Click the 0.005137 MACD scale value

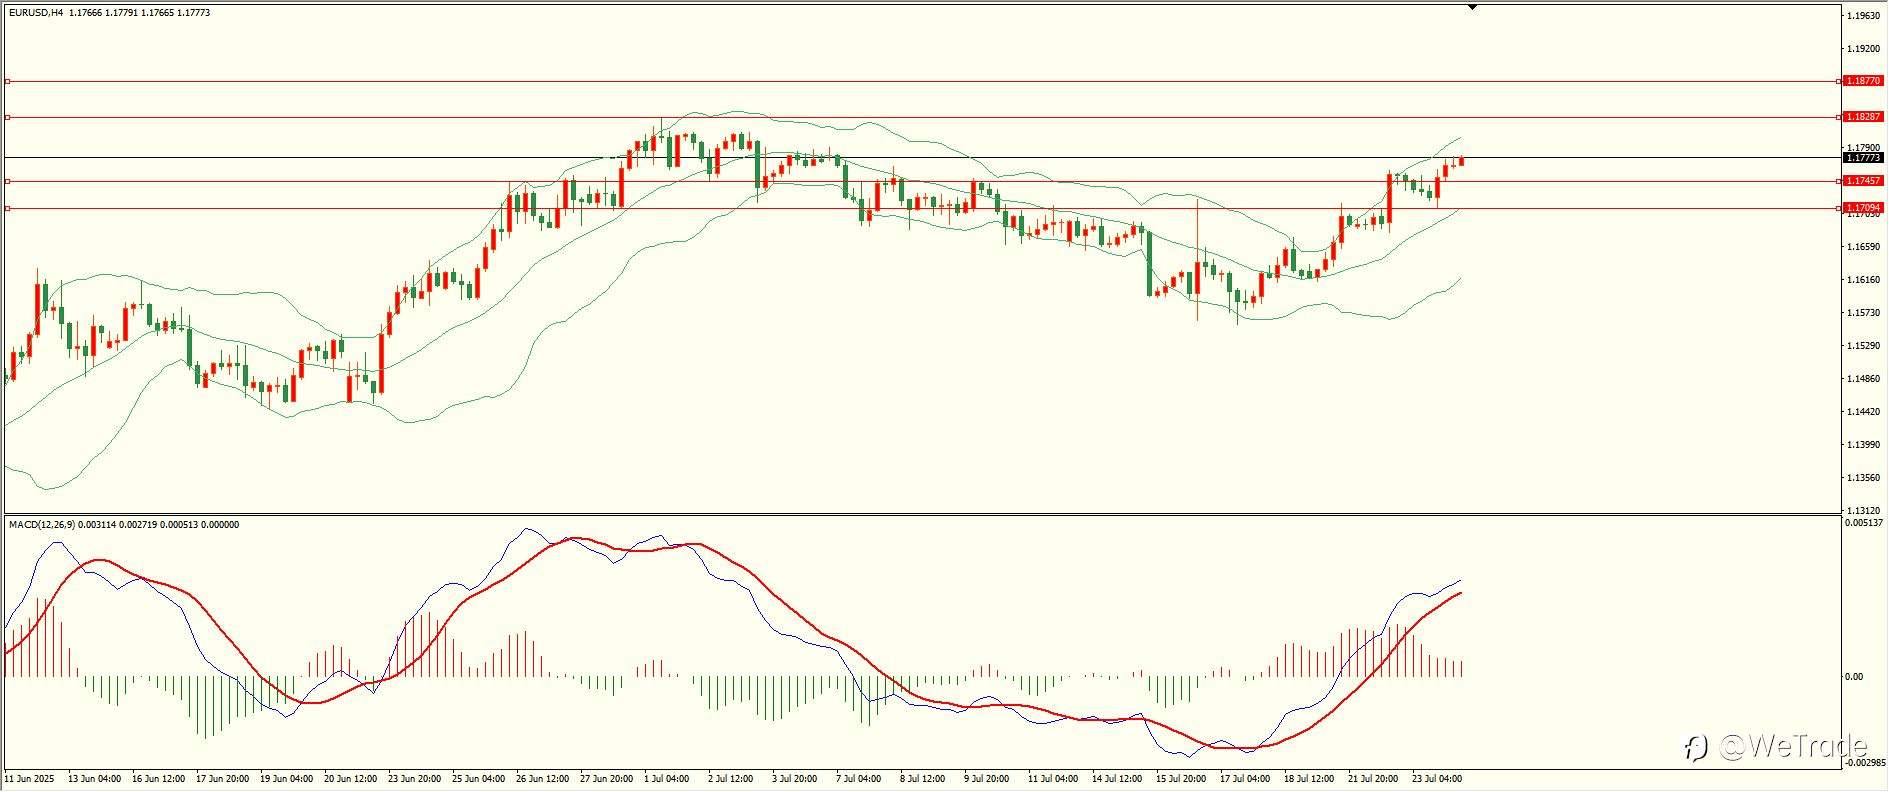pos(1864,523)
